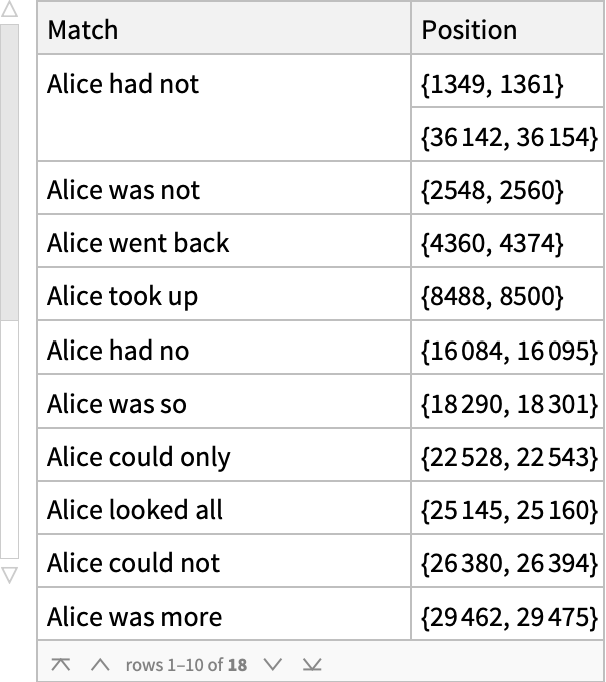Open the 'Alice had not' match cell

click(123, 84)
